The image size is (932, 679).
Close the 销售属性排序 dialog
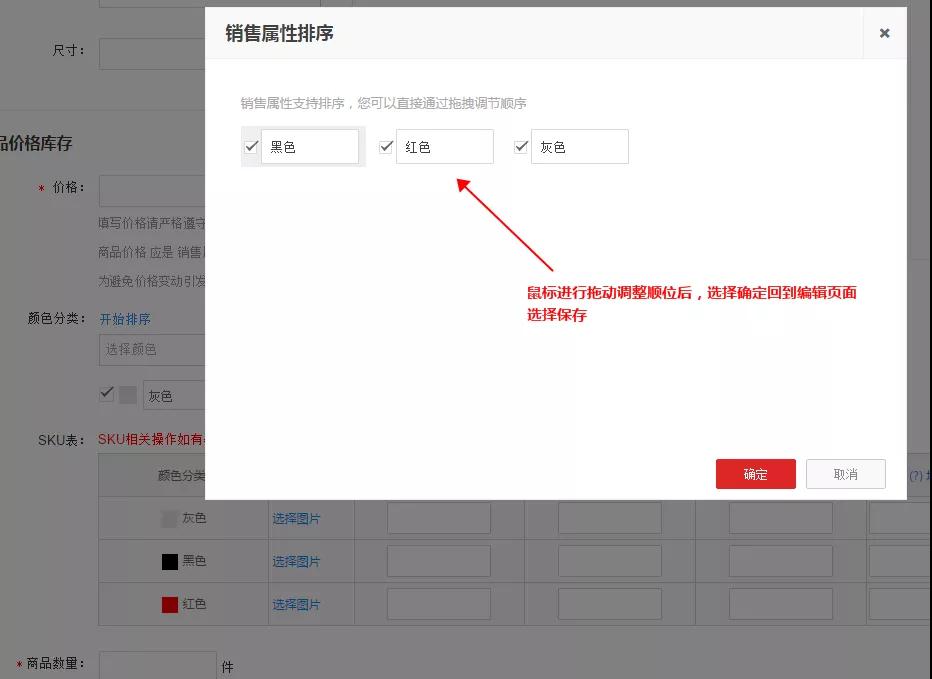(884, 33)
